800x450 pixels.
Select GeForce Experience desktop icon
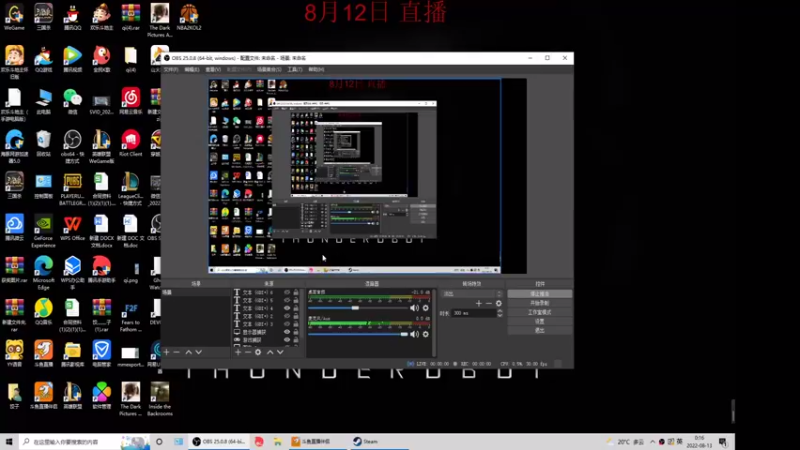(x=43, y=231)
